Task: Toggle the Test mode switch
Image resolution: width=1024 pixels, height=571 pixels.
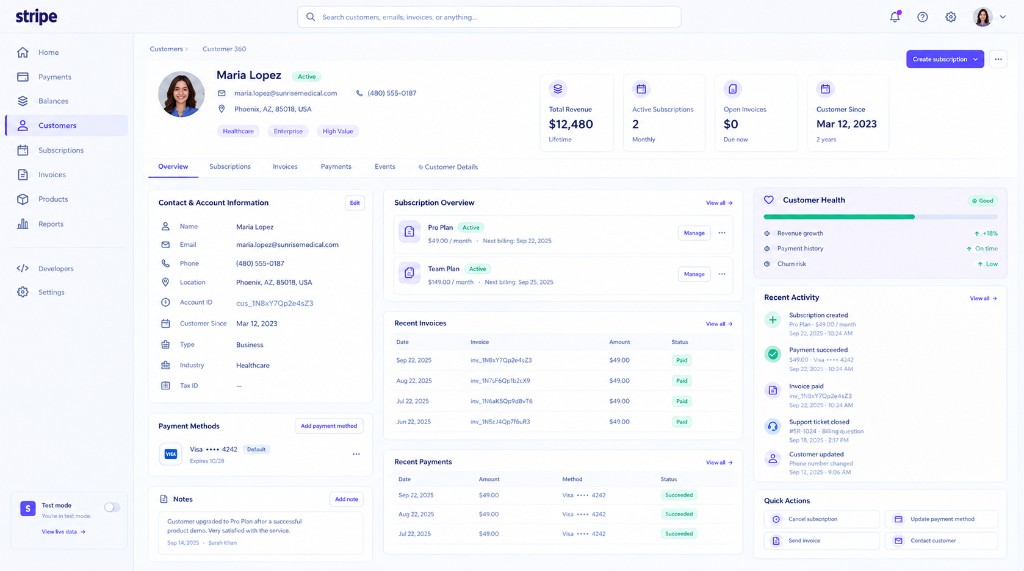Action: [112, 507]
